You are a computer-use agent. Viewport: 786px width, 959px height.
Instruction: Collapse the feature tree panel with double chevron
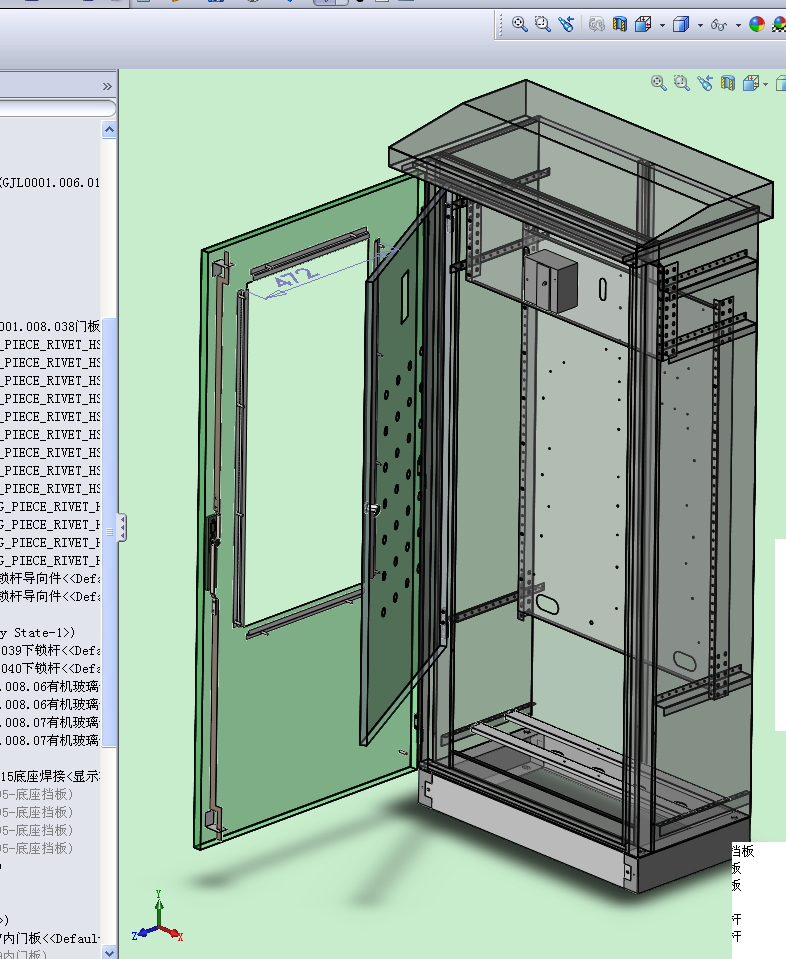click(108, 86)
